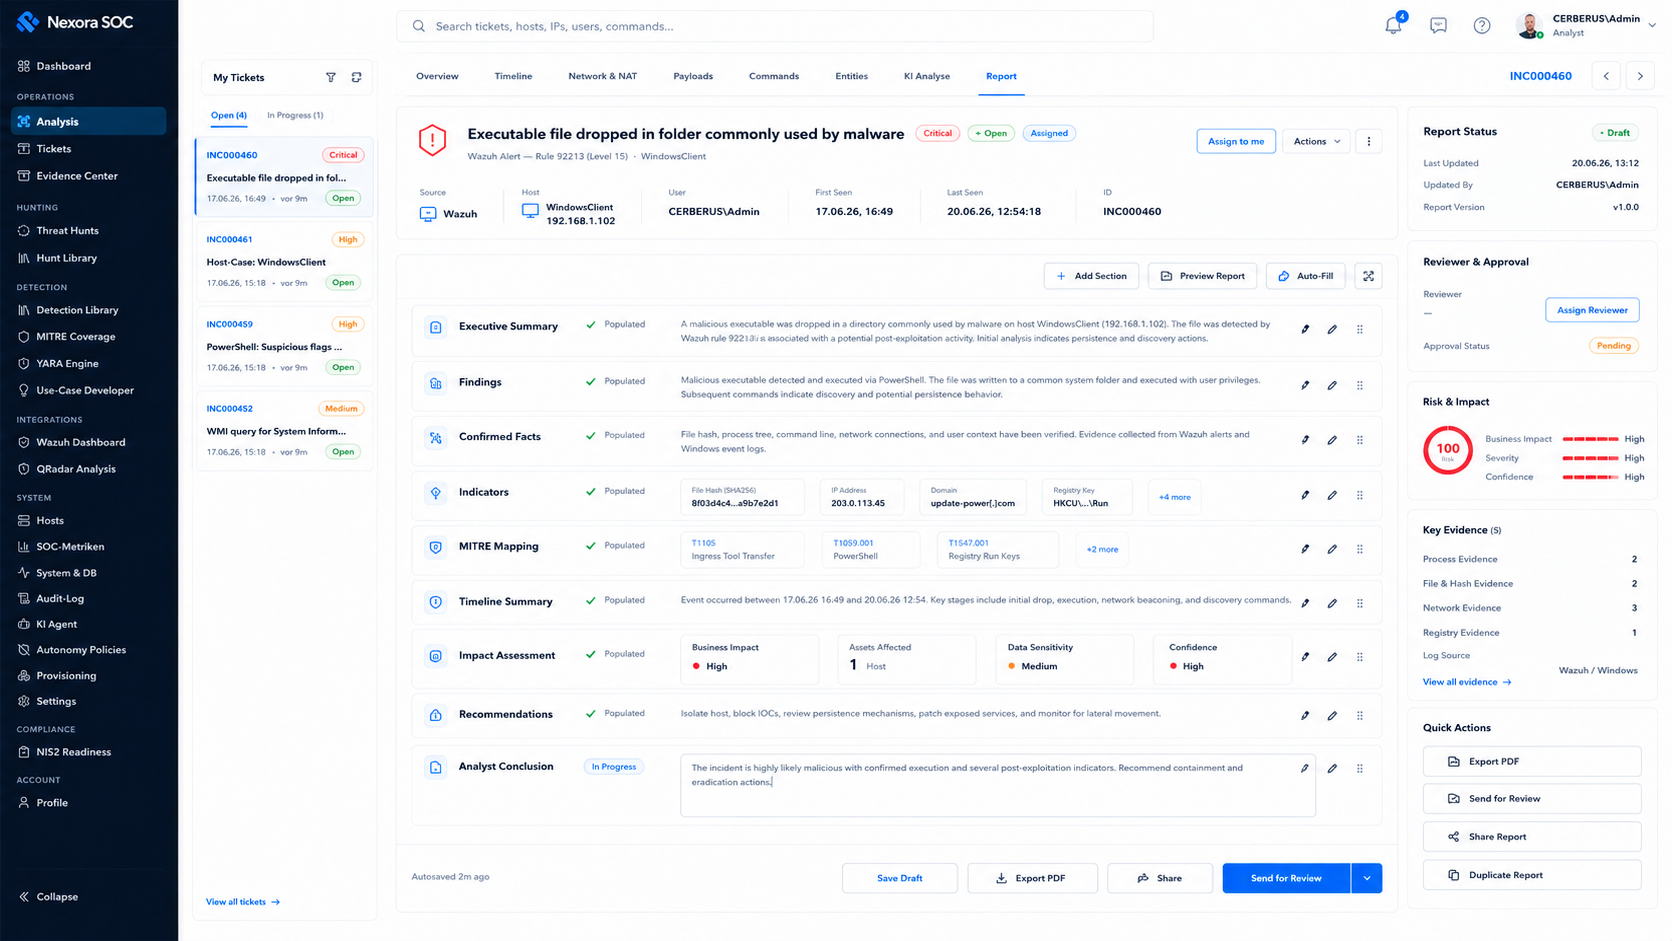
Task: Click the search tickets input field
Action: pos(775,26)
